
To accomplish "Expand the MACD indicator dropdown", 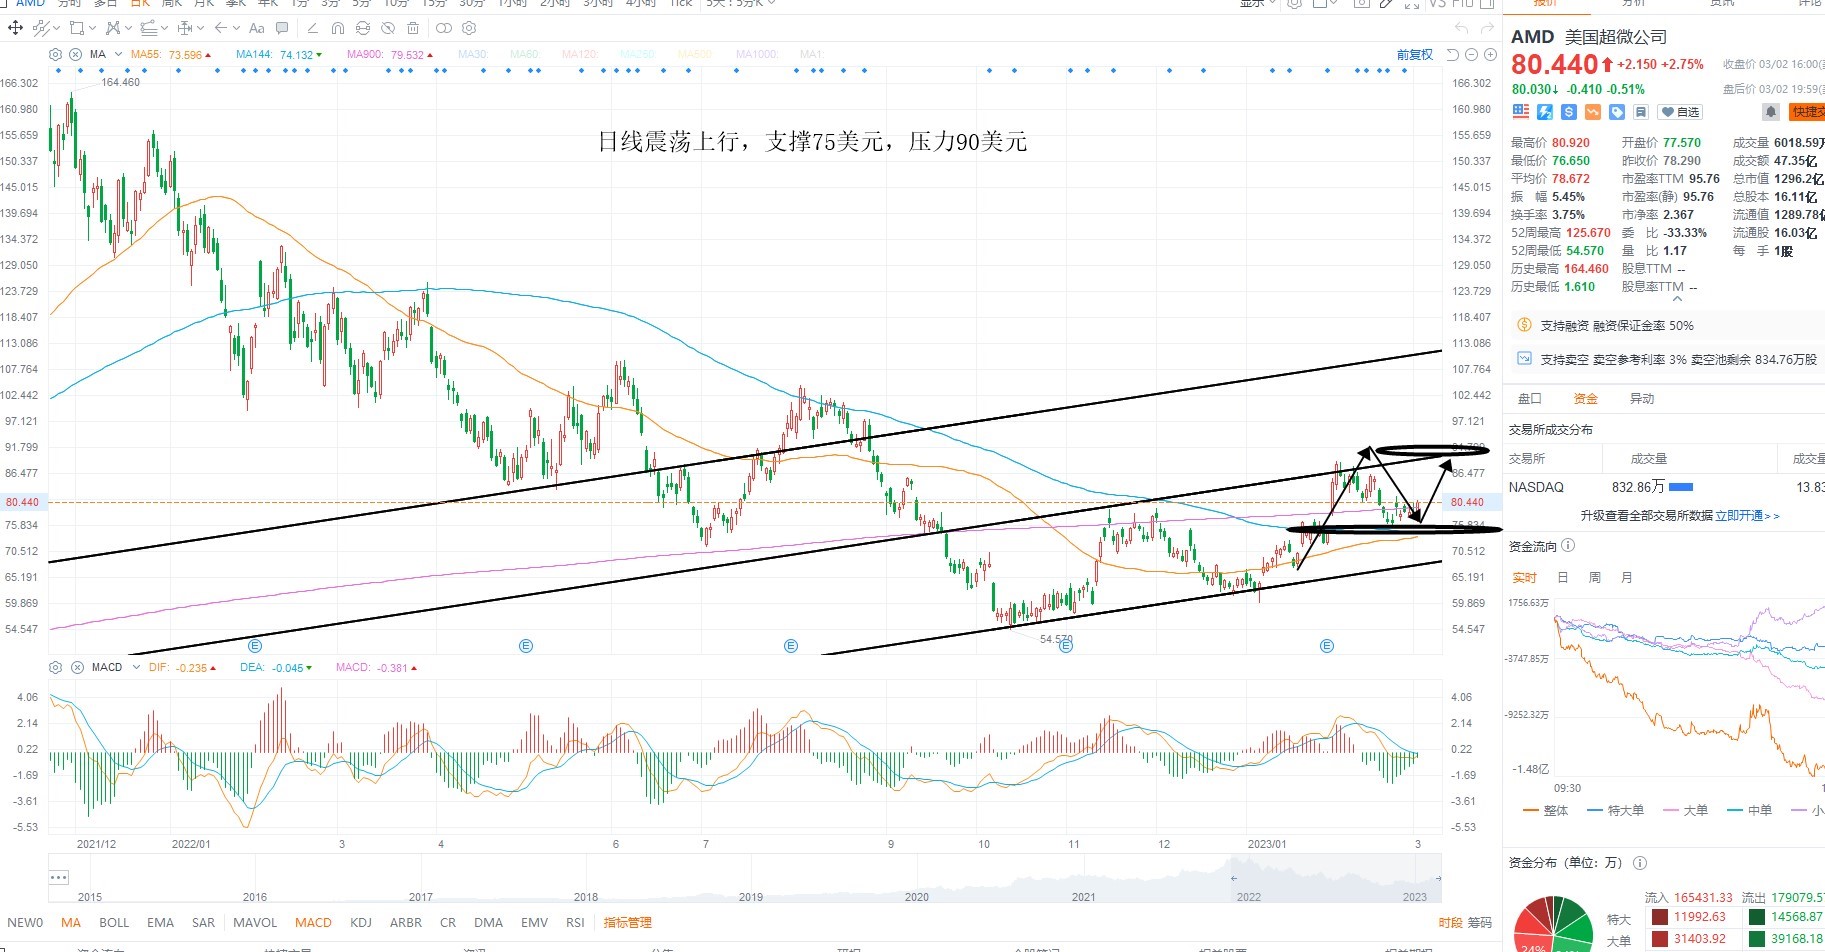I will [x=135, y=667].
